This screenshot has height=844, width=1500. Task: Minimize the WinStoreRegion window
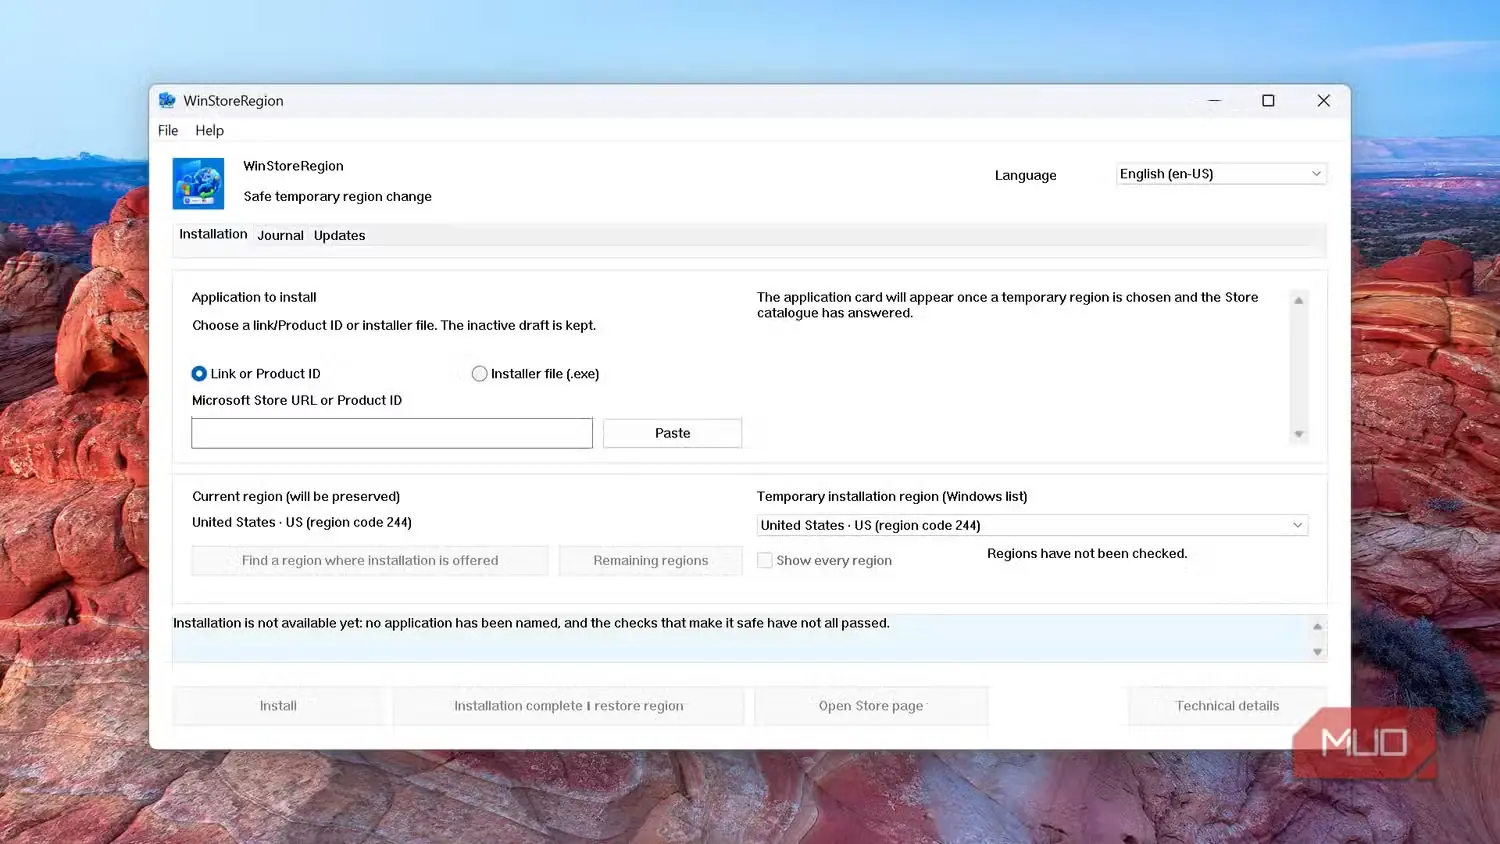pos(1214,101)
